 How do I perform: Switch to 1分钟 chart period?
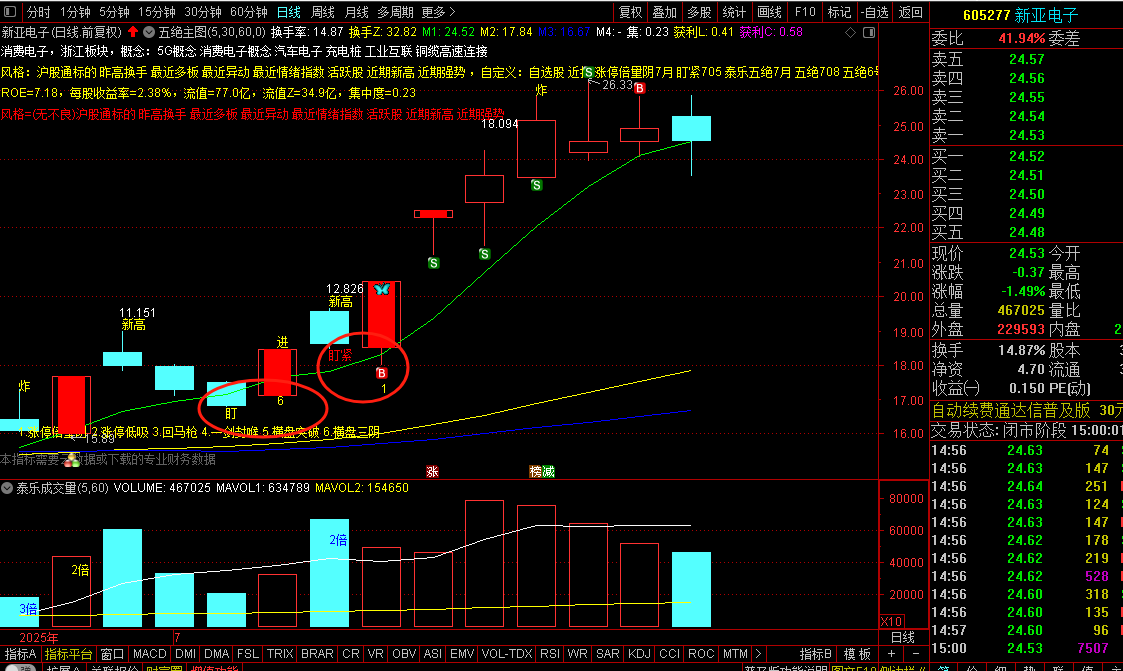pos(75,12)
